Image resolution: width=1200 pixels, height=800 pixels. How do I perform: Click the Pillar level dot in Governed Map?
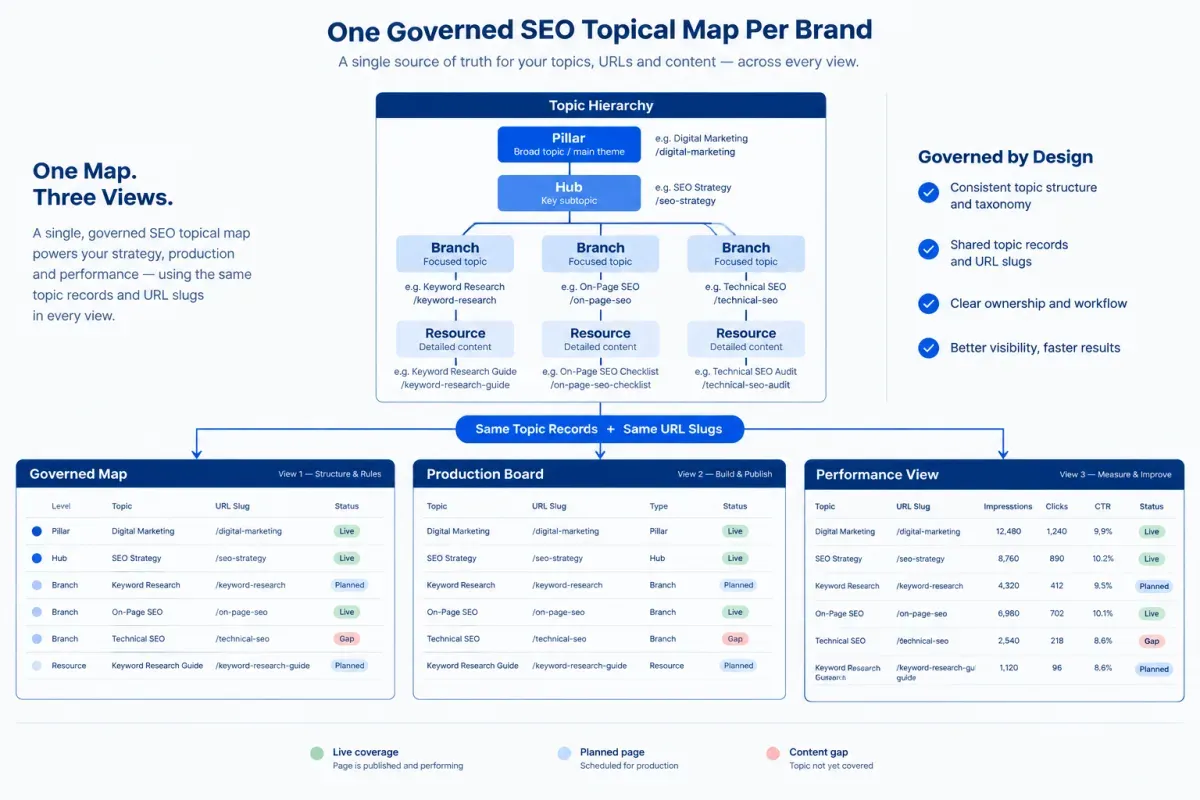point(37,531)
